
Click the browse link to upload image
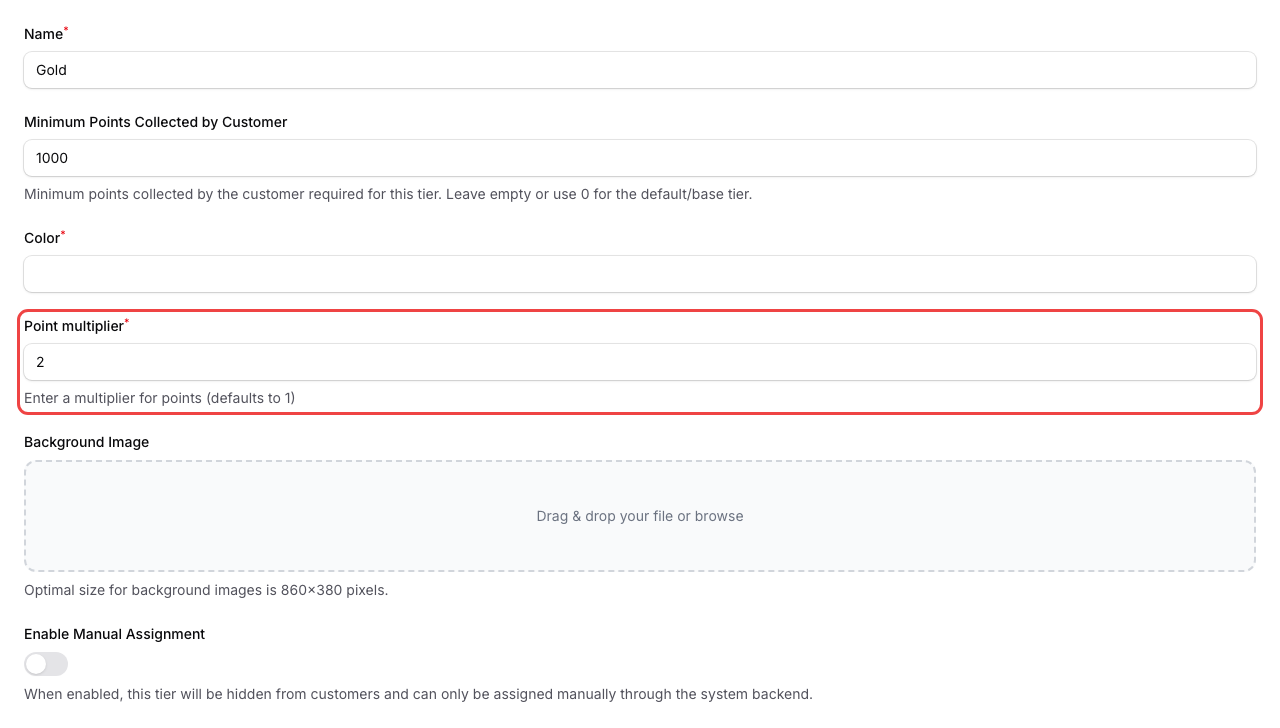[722, 516]
